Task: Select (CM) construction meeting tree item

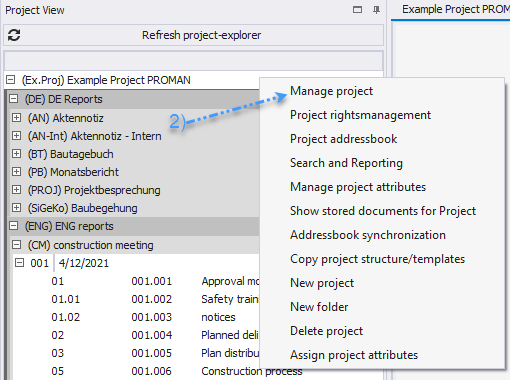Action: [x=90, y=245]
